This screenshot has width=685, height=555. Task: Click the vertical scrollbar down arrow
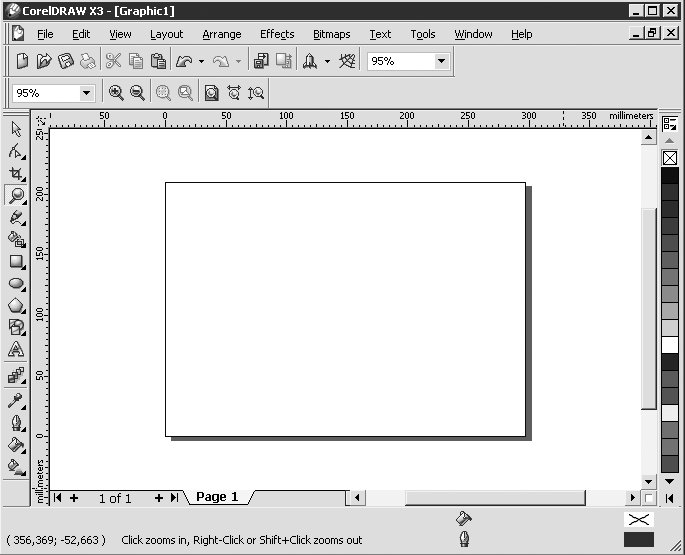(648, 482)
